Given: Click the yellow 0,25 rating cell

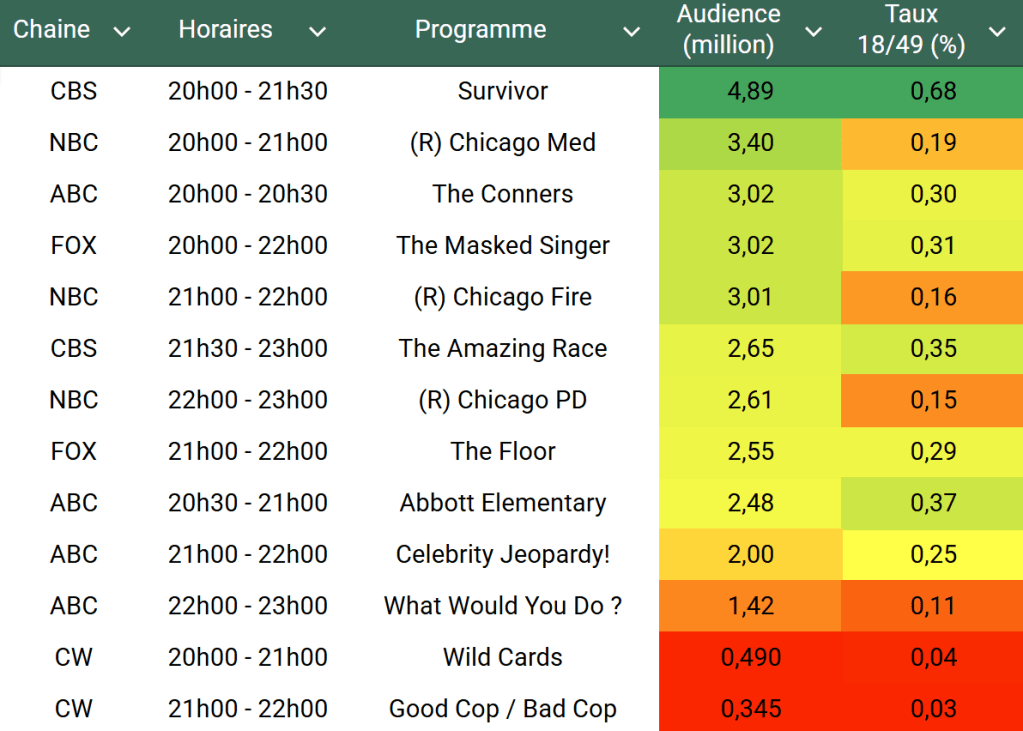Looking at the screenshot, I should [x=933, y=554].
